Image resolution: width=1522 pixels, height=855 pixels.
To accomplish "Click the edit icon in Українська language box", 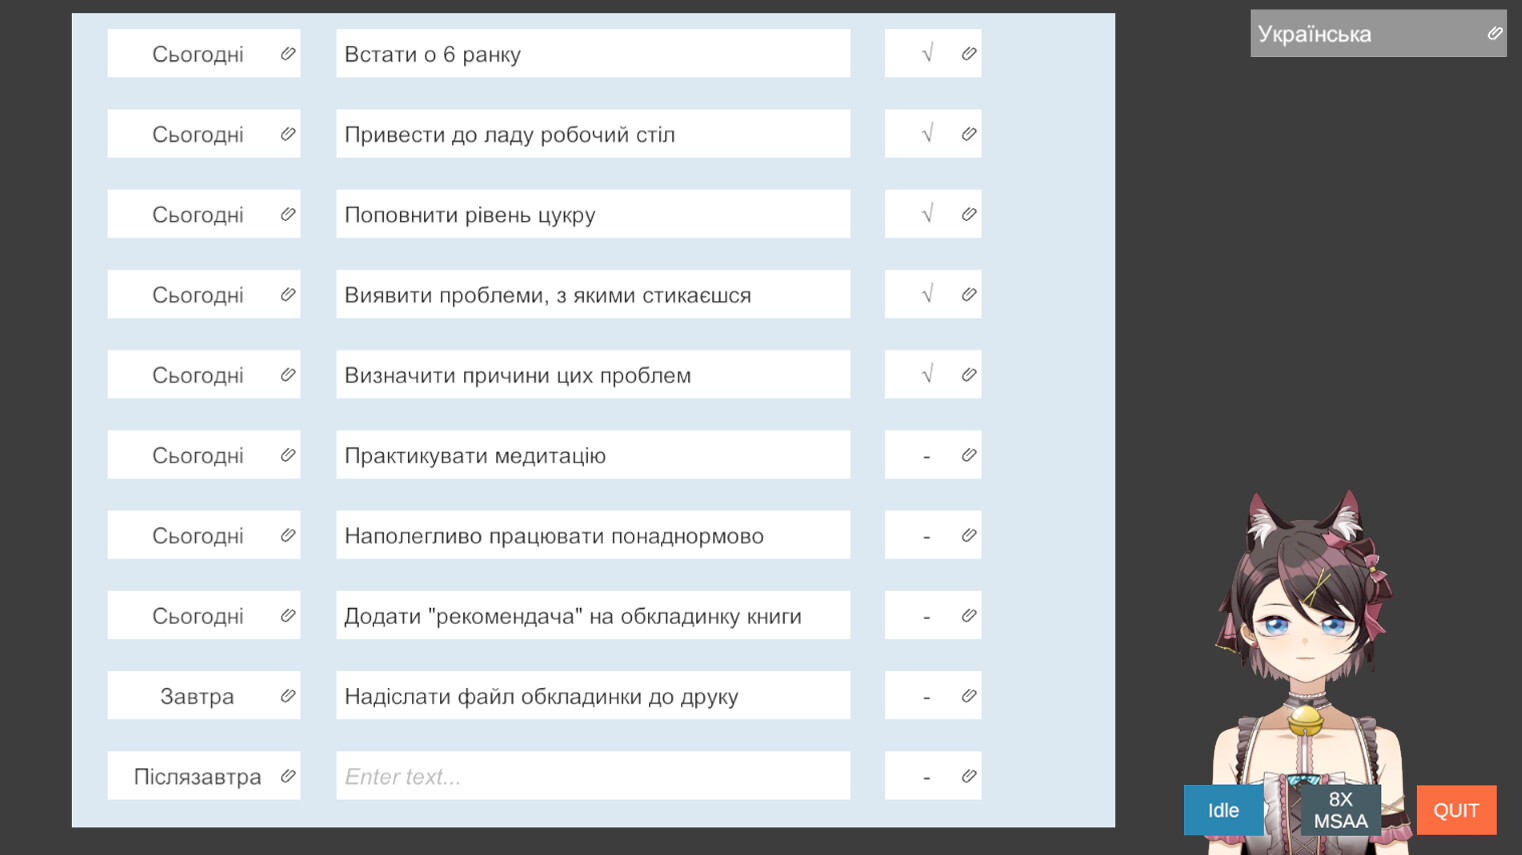I will click(x=1494, y=34).
